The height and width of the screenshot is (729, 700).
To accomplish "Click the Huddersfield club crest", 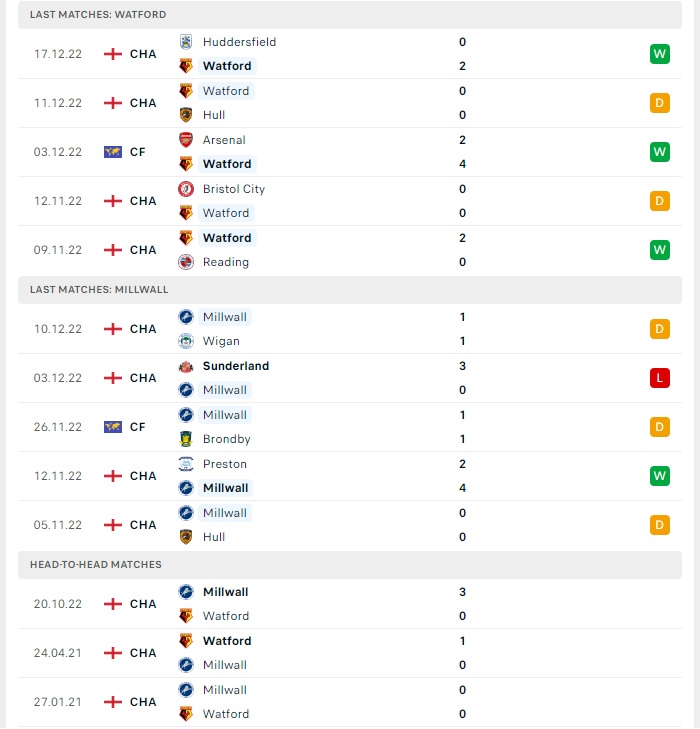I will [186, 42].
